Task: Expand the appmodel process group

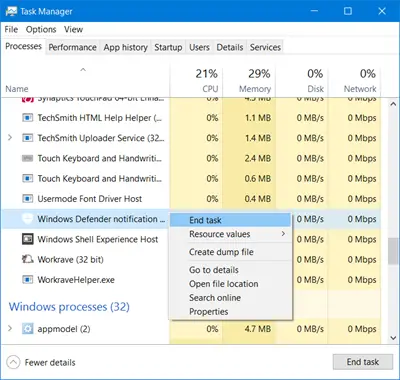Action: [x=10, y=329]
